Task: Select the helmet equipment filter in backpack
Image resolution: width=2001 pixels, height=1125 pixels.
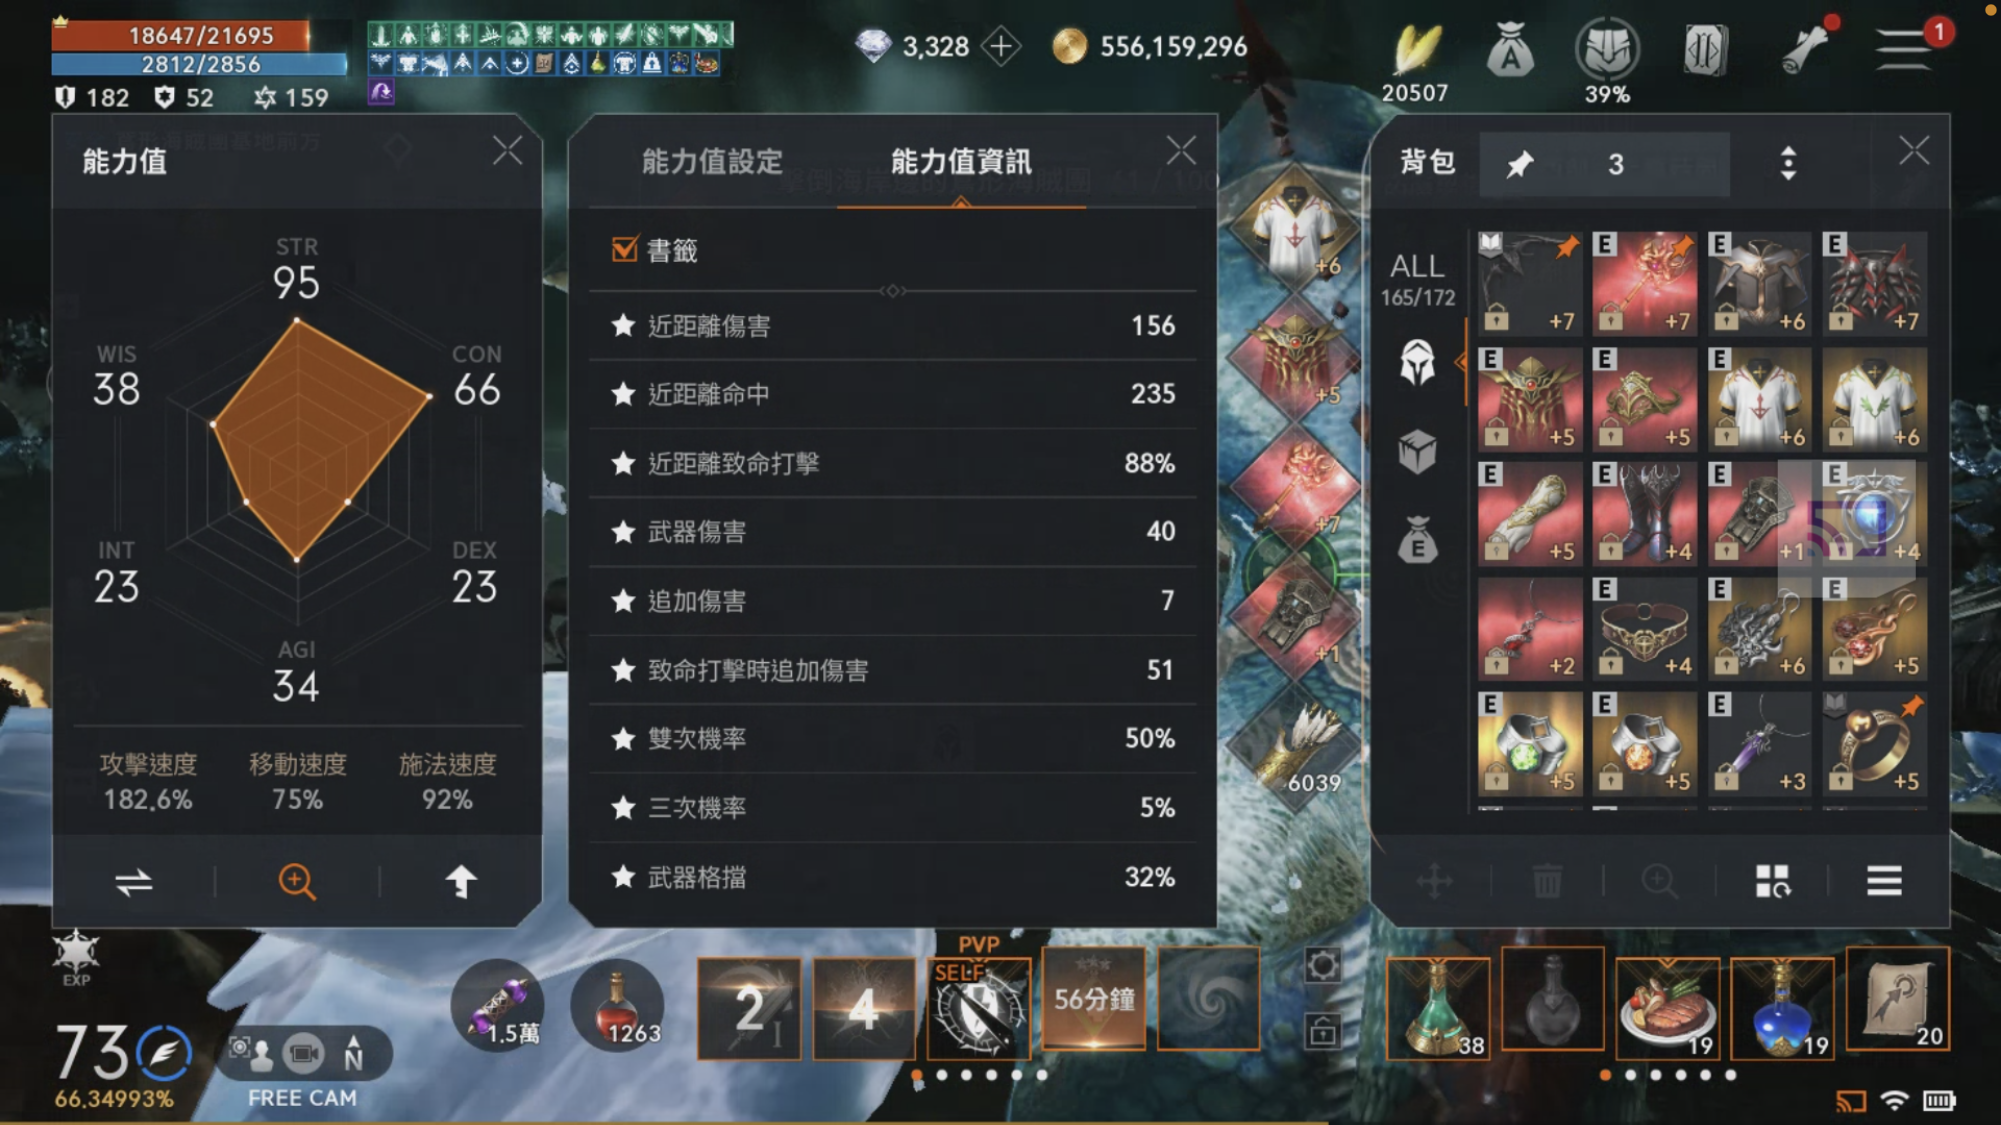Action: 1416,362
